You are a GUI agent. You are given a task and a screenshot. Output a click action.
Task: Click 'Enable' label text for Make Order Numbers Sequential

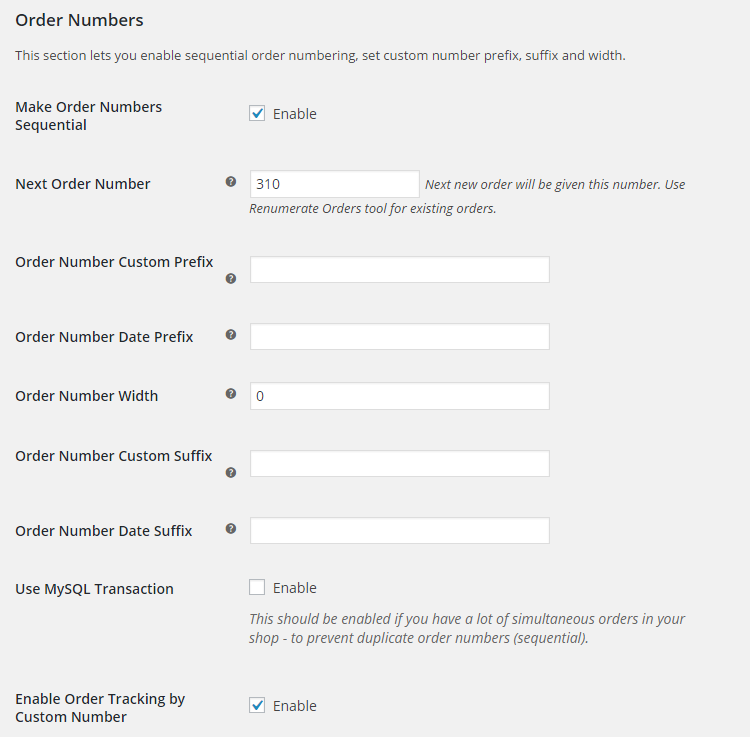tap(295, 114)
